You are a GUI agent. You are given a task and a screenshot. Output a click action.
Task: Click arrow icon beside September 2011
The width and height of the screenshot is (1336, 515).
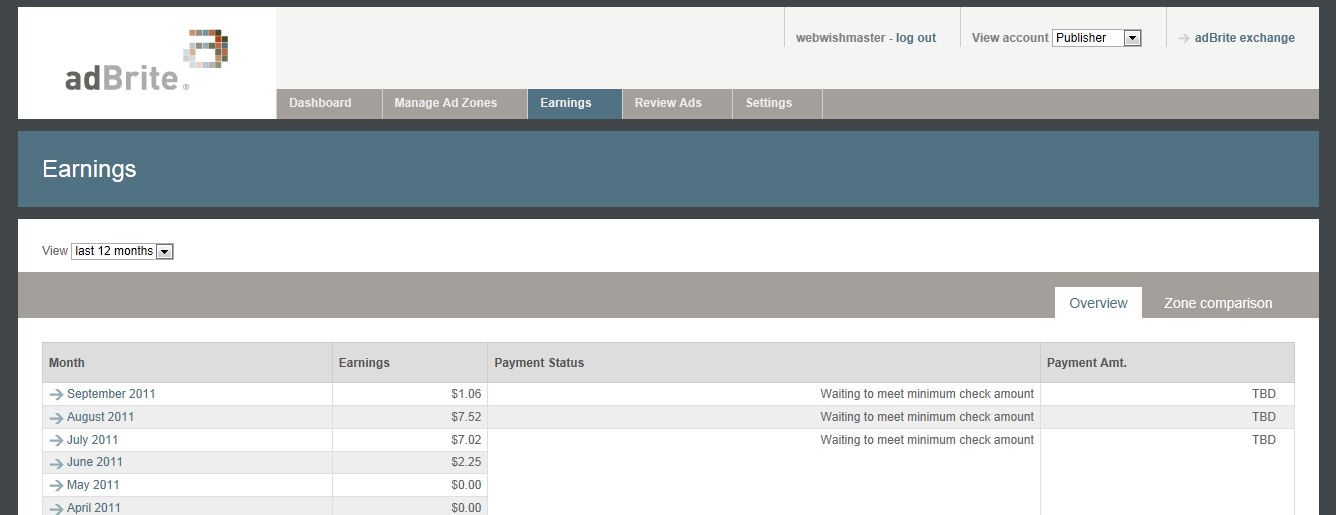coord(56,395)
